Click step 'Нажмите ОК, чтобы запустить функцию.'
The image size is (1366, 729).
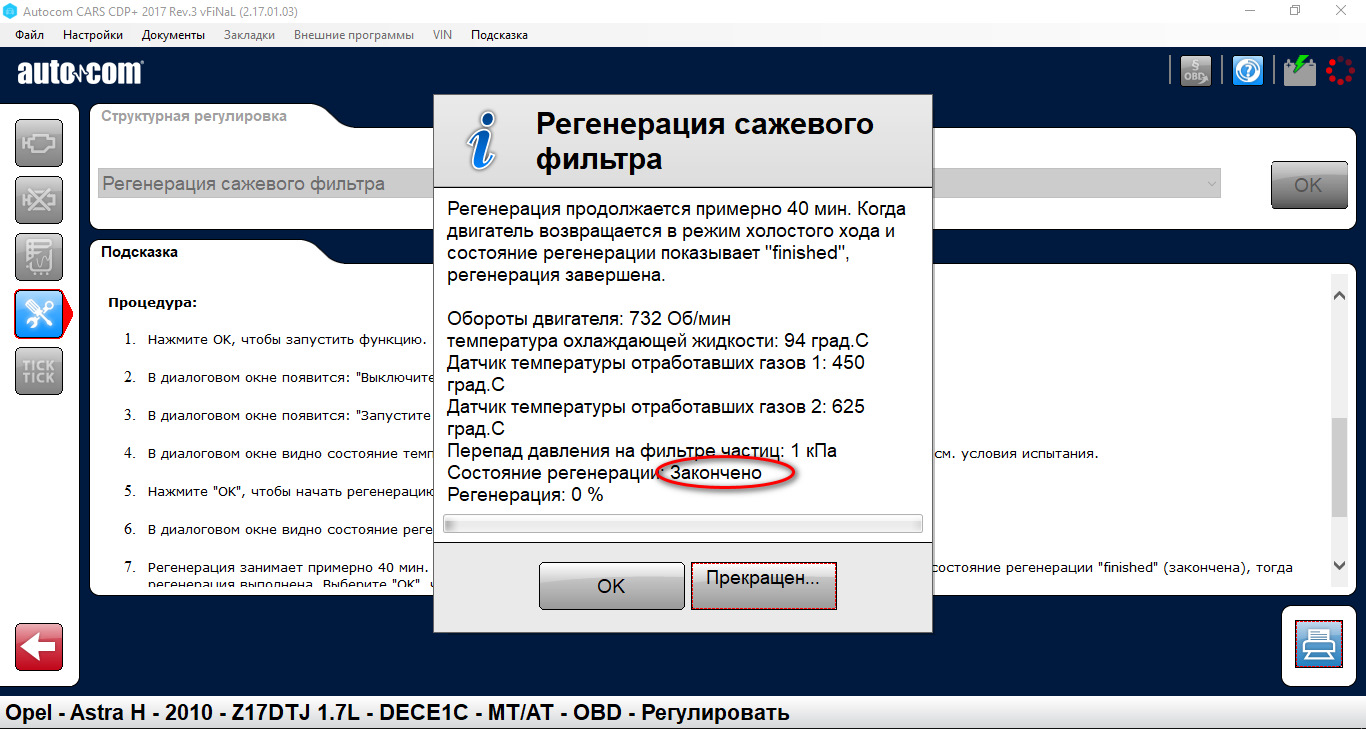[x=287, y=340]
